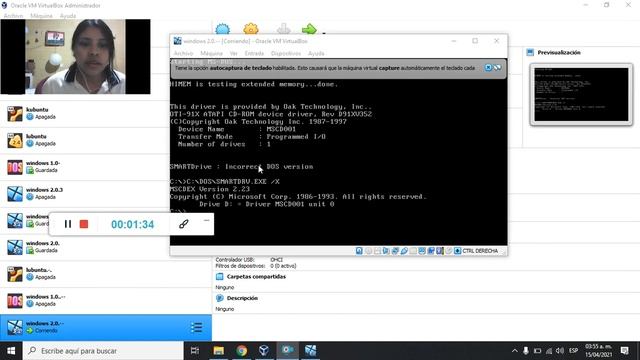The image size is (640, 360).
Task: Open File Explorer from taskbar
Action: tap(219, 351)
